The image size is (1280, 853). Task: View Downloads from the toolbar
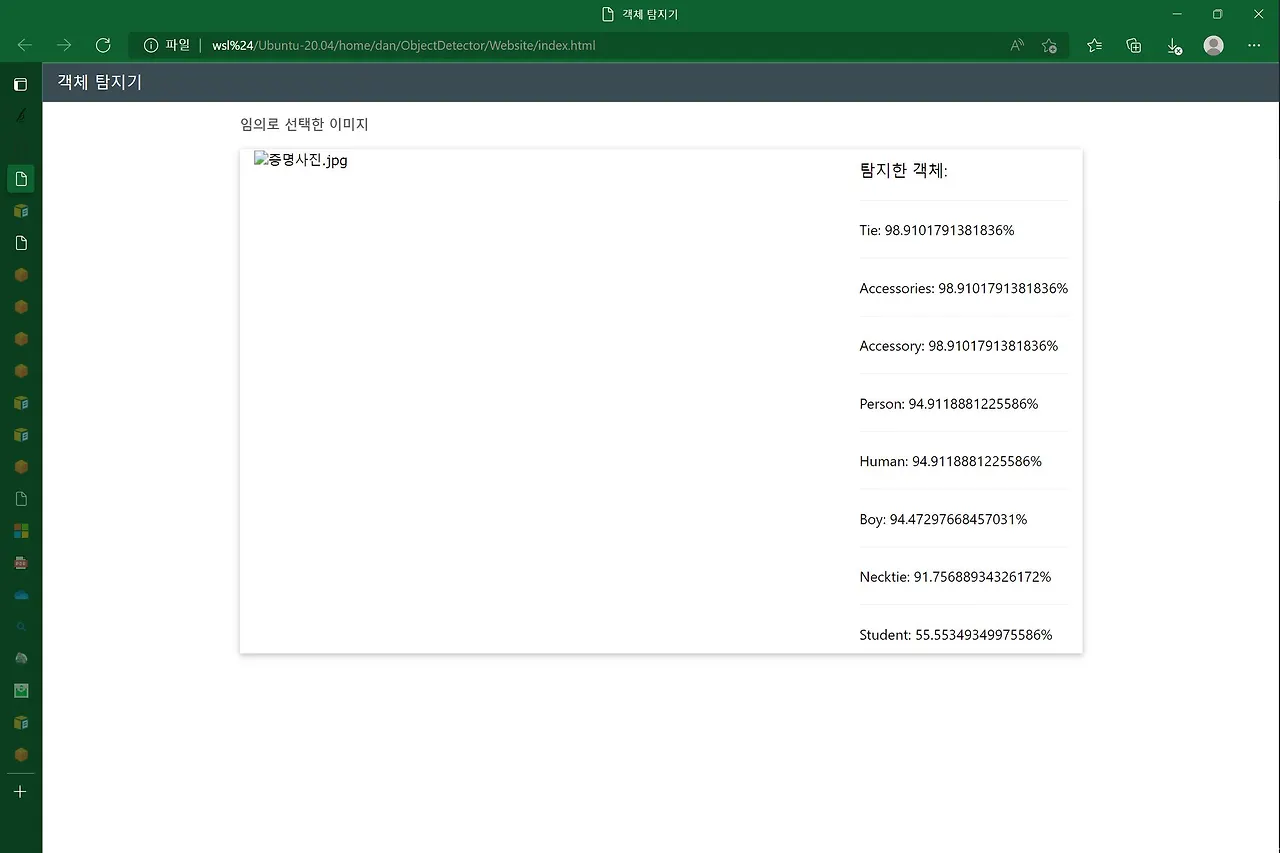1173,45
